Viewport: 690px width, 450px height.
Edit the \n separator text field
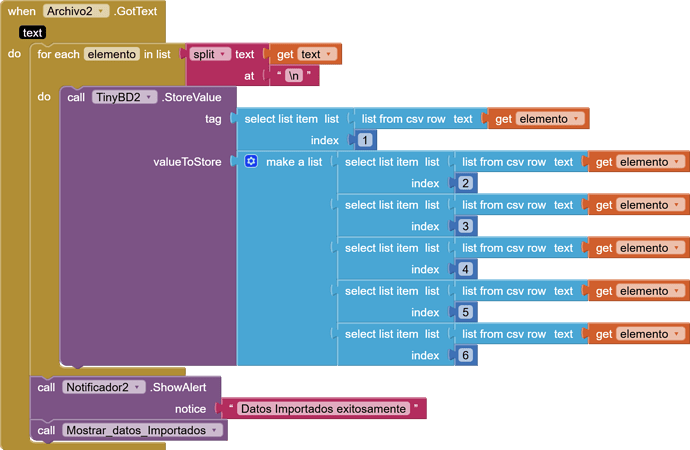click(x=294, y=76)
